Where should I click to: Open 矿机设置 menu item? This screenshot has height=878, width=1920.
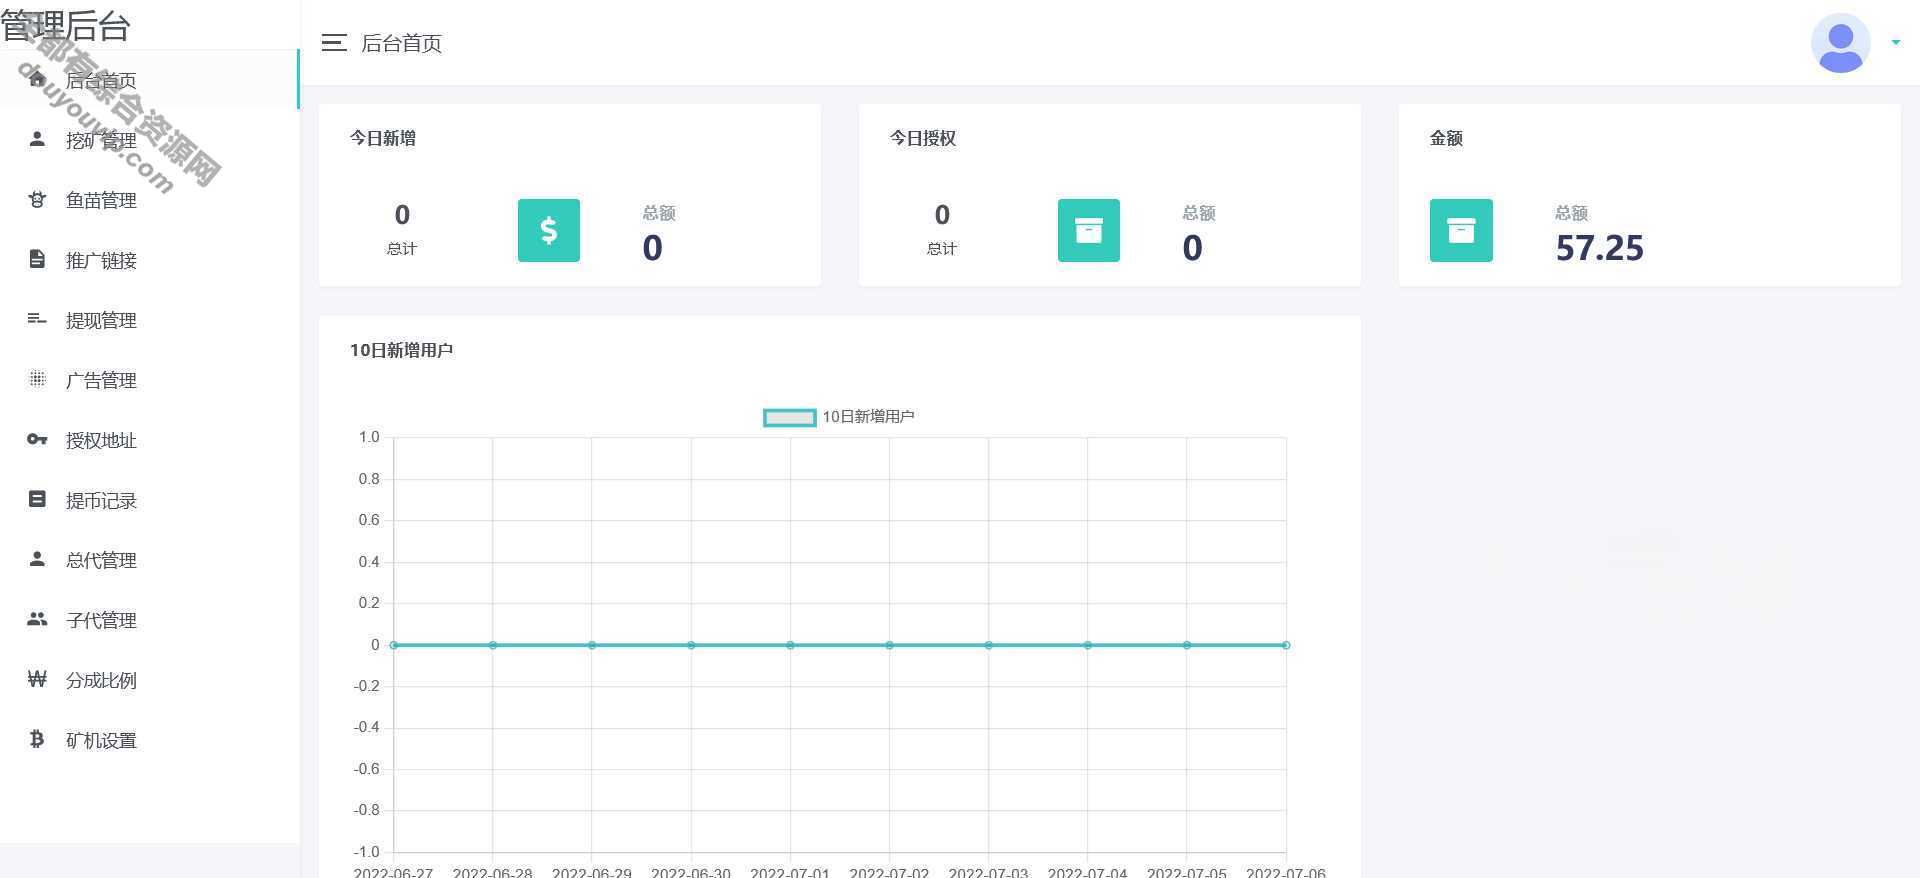point(150,740)
